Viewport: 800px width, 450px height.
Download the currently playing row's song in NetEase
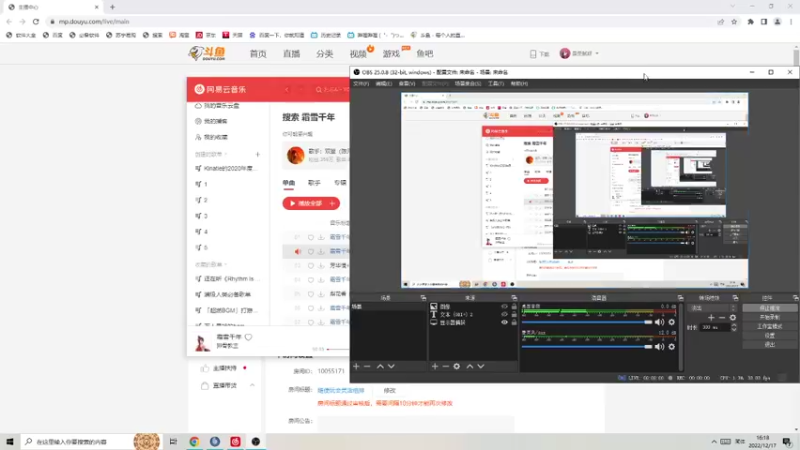click(x=321, y=252)
